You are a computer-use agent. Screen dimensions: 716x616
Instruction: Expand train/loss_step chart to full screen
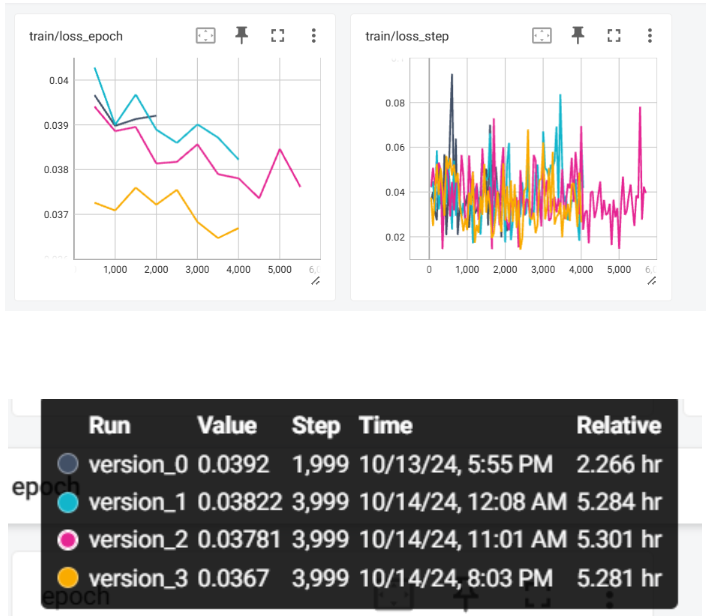pyautogui.click(x=614, y=36)
